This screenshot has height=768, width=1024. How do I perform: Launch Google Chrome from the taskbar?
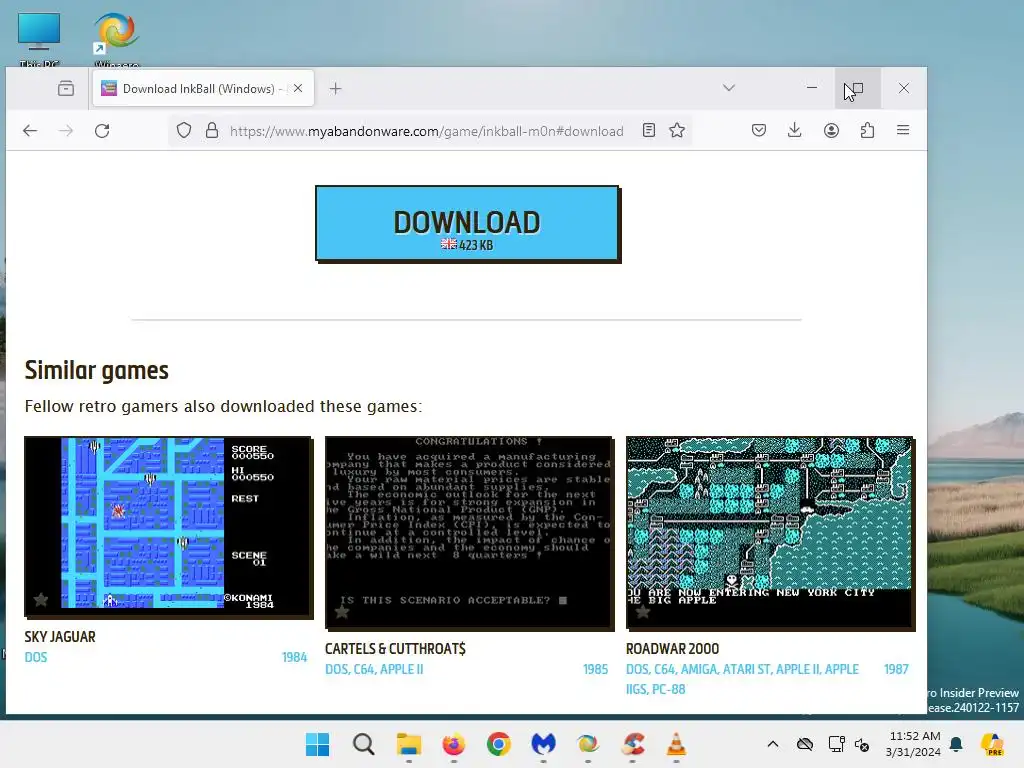click(498, 744)
